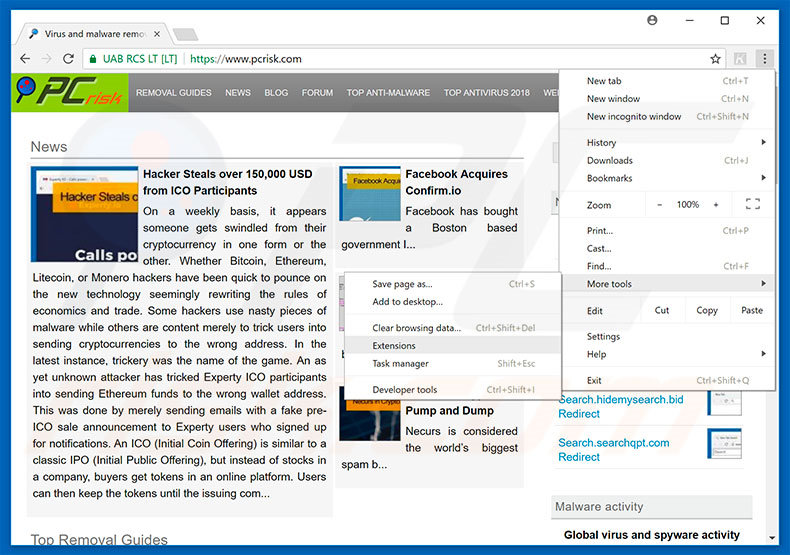This screenshot has width=790, height=555.
Task: Open the REMOVAL GUIDES nav item
Action: pyautogui.click(x=174, y=93)
